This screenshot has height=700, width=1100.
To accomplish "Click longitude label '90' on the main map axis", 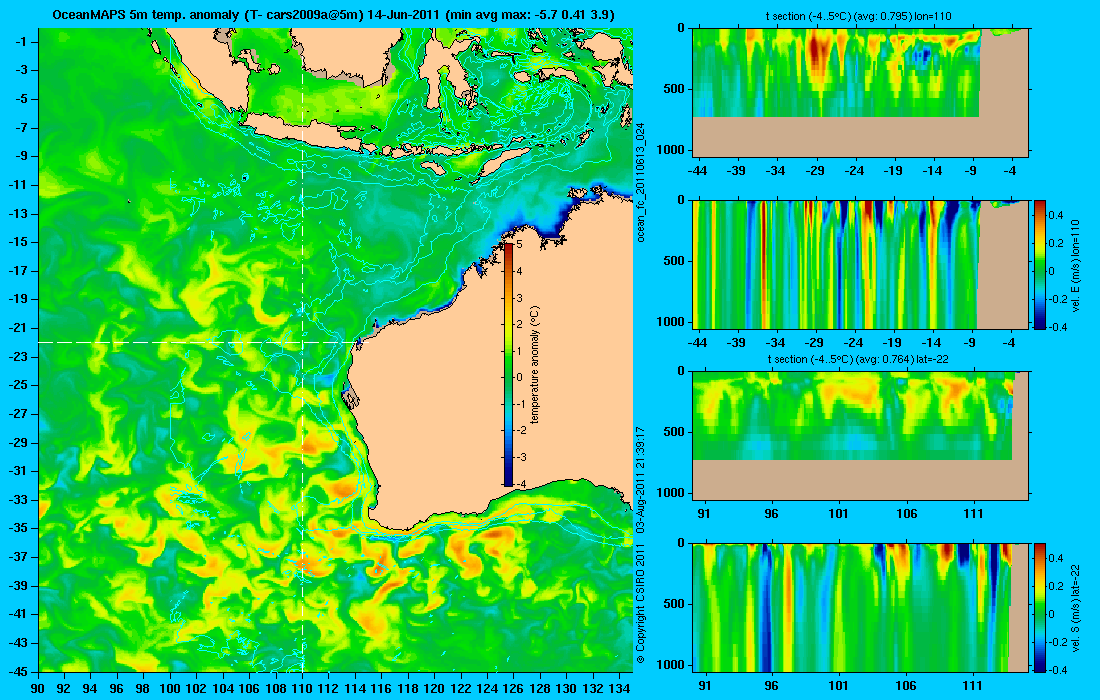I will point(39,688).
